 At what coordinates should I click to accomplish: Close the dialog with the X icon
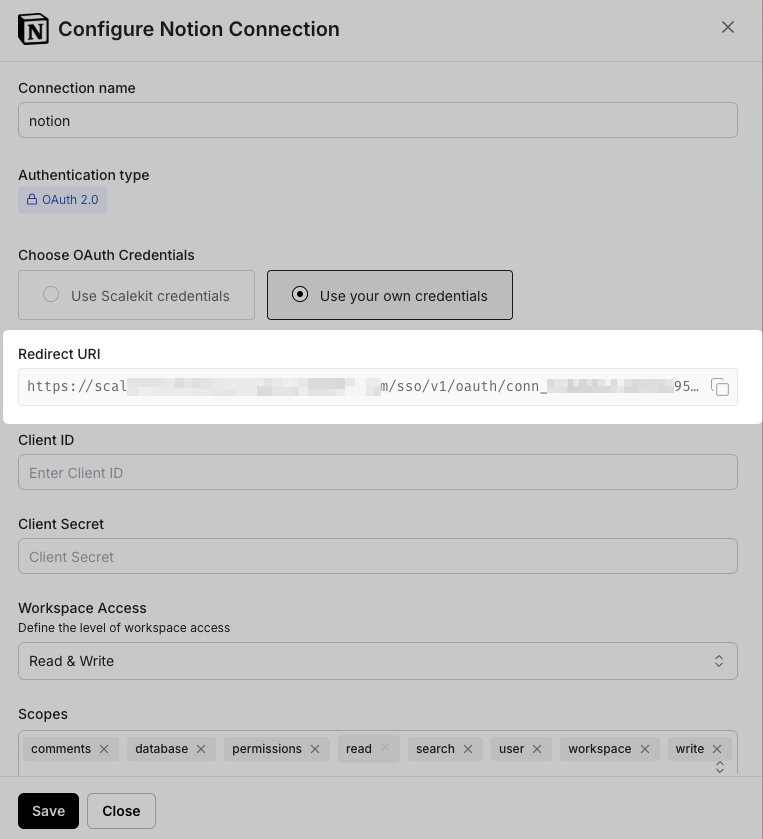pyautogui.click(x=728, y=27)
